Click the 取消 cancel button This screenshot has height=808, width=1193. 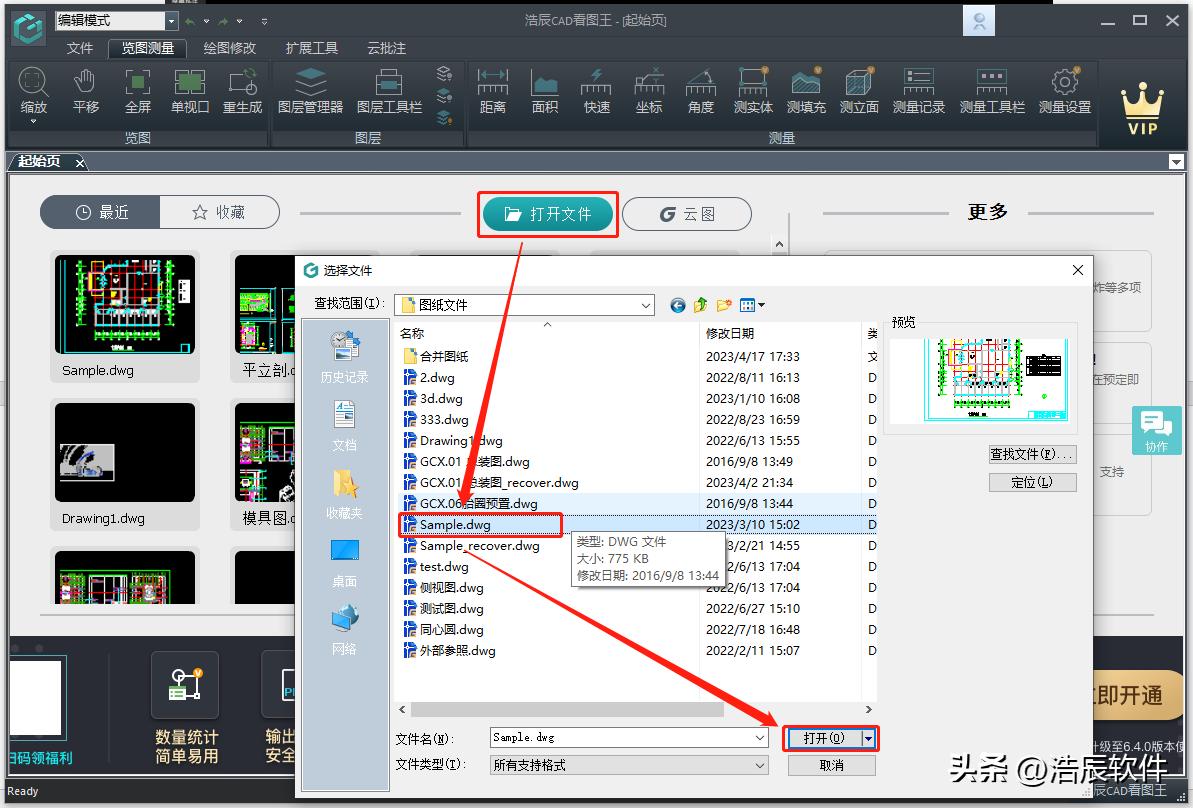tap(831, 765)
